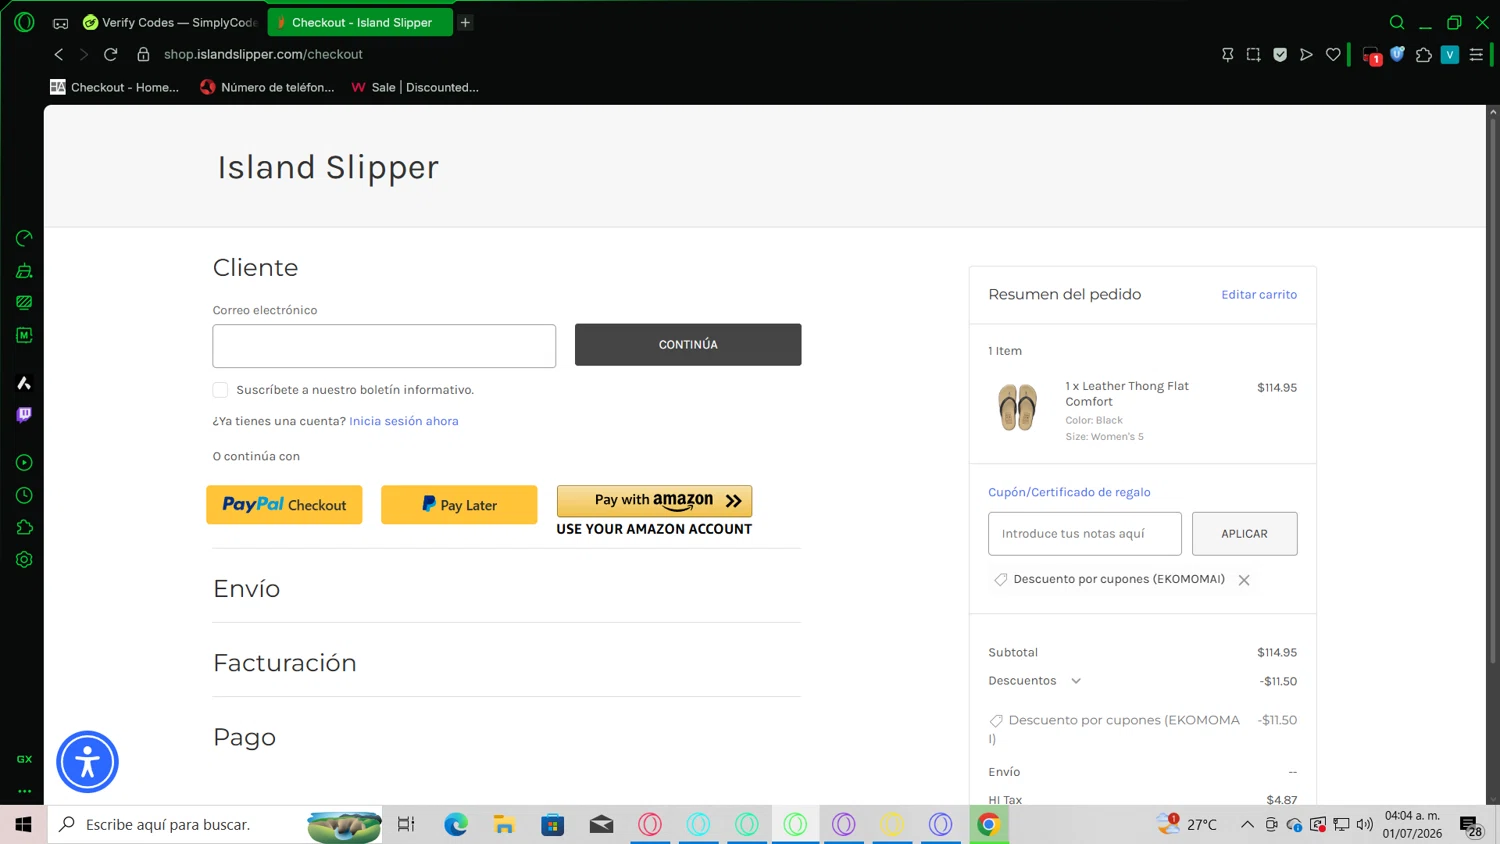Add page to bookmarks with heart icon
This screenshot has width=1500, height=844.
1333,55
